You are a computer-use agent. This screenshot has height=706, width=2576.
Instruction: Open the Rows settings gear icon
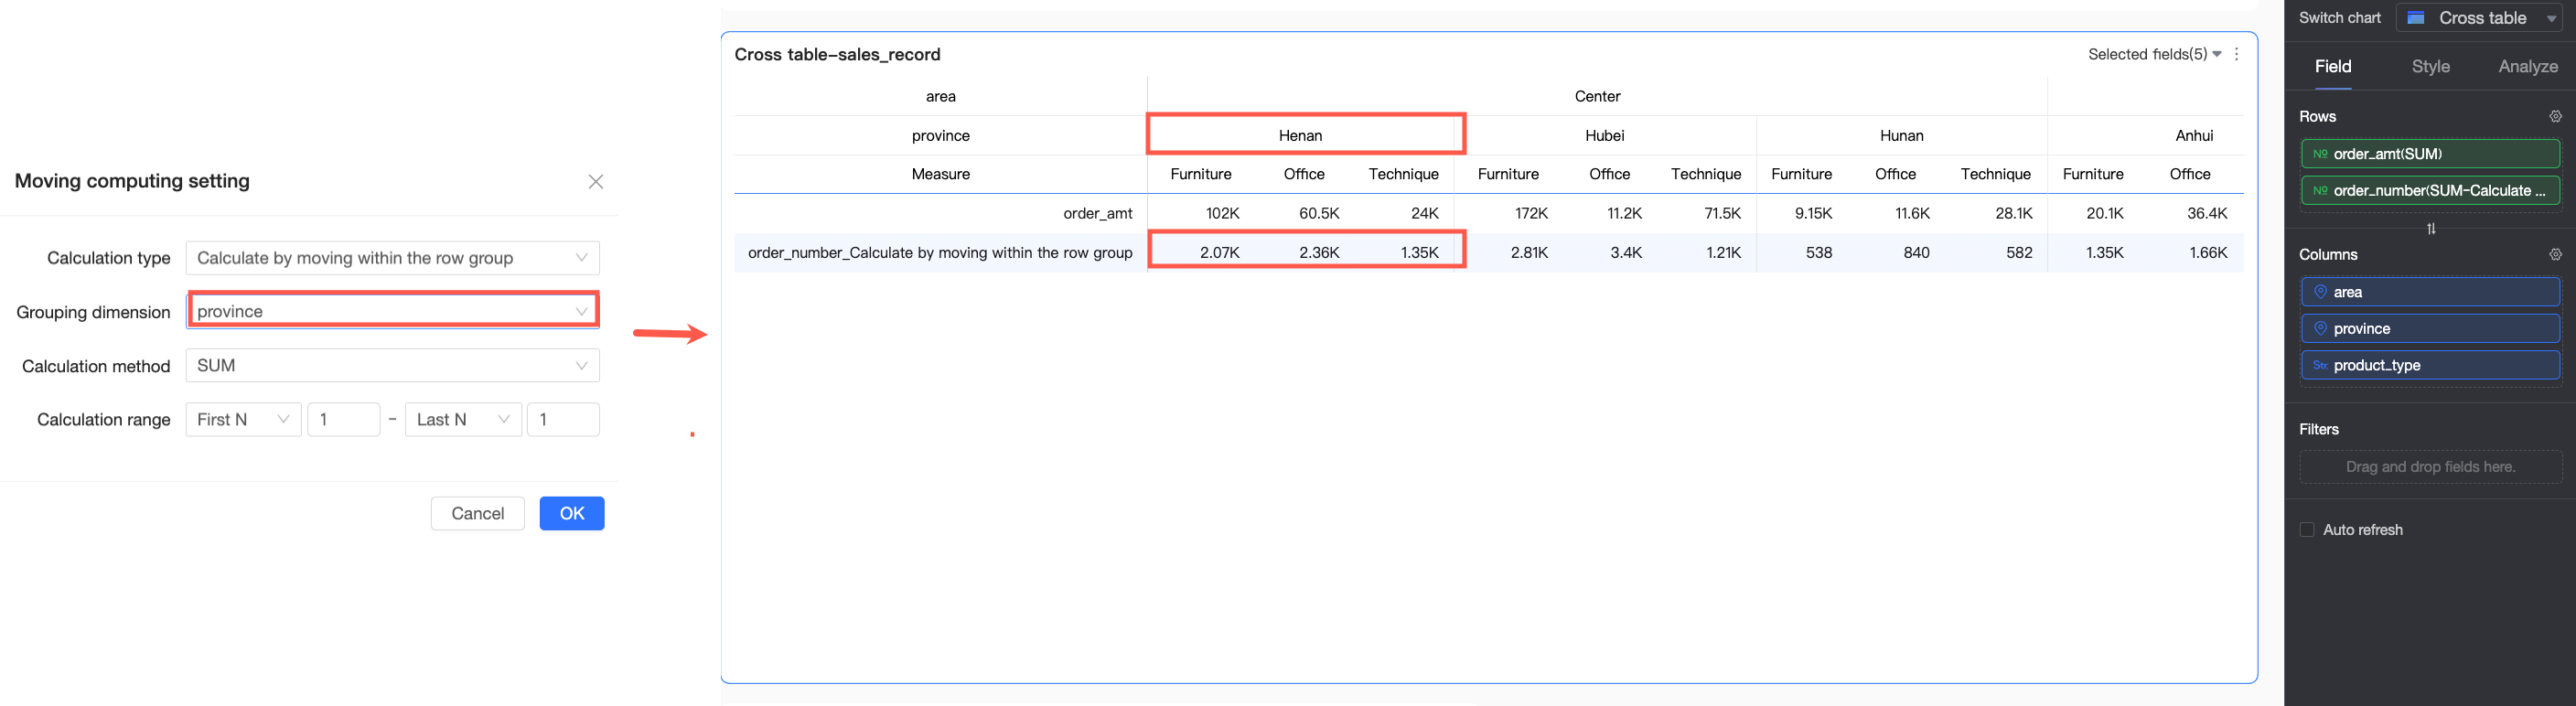2556,117
